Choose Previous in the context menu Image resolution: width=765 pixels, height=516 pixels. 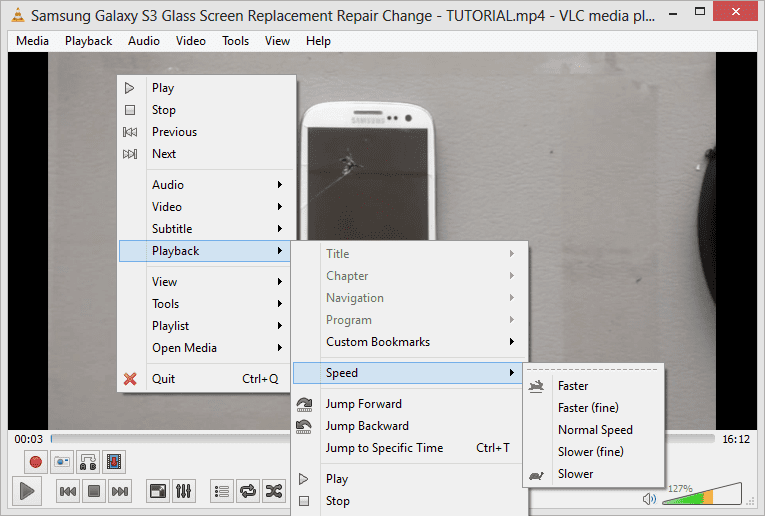[x=207, y=132]
